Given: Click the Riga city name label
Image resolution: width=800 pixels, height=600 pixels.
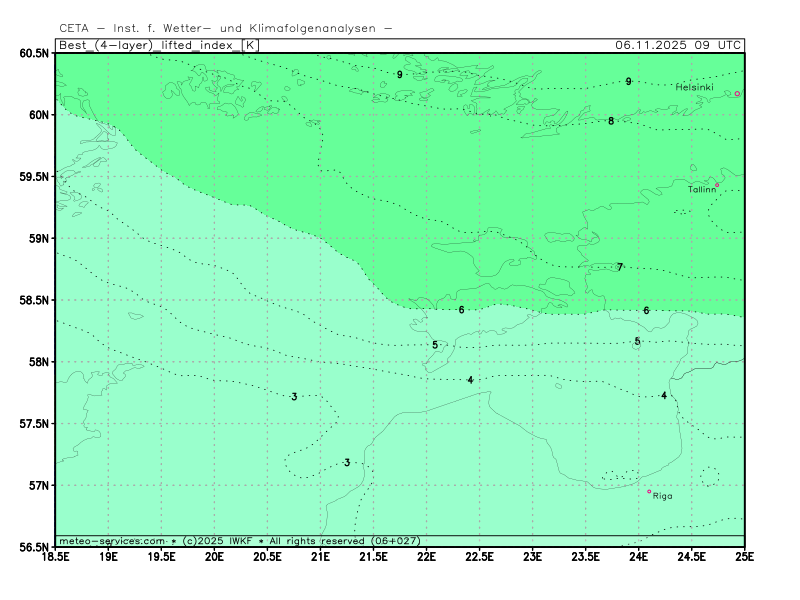Looking at the screenshot, I should tap(663, 496).
